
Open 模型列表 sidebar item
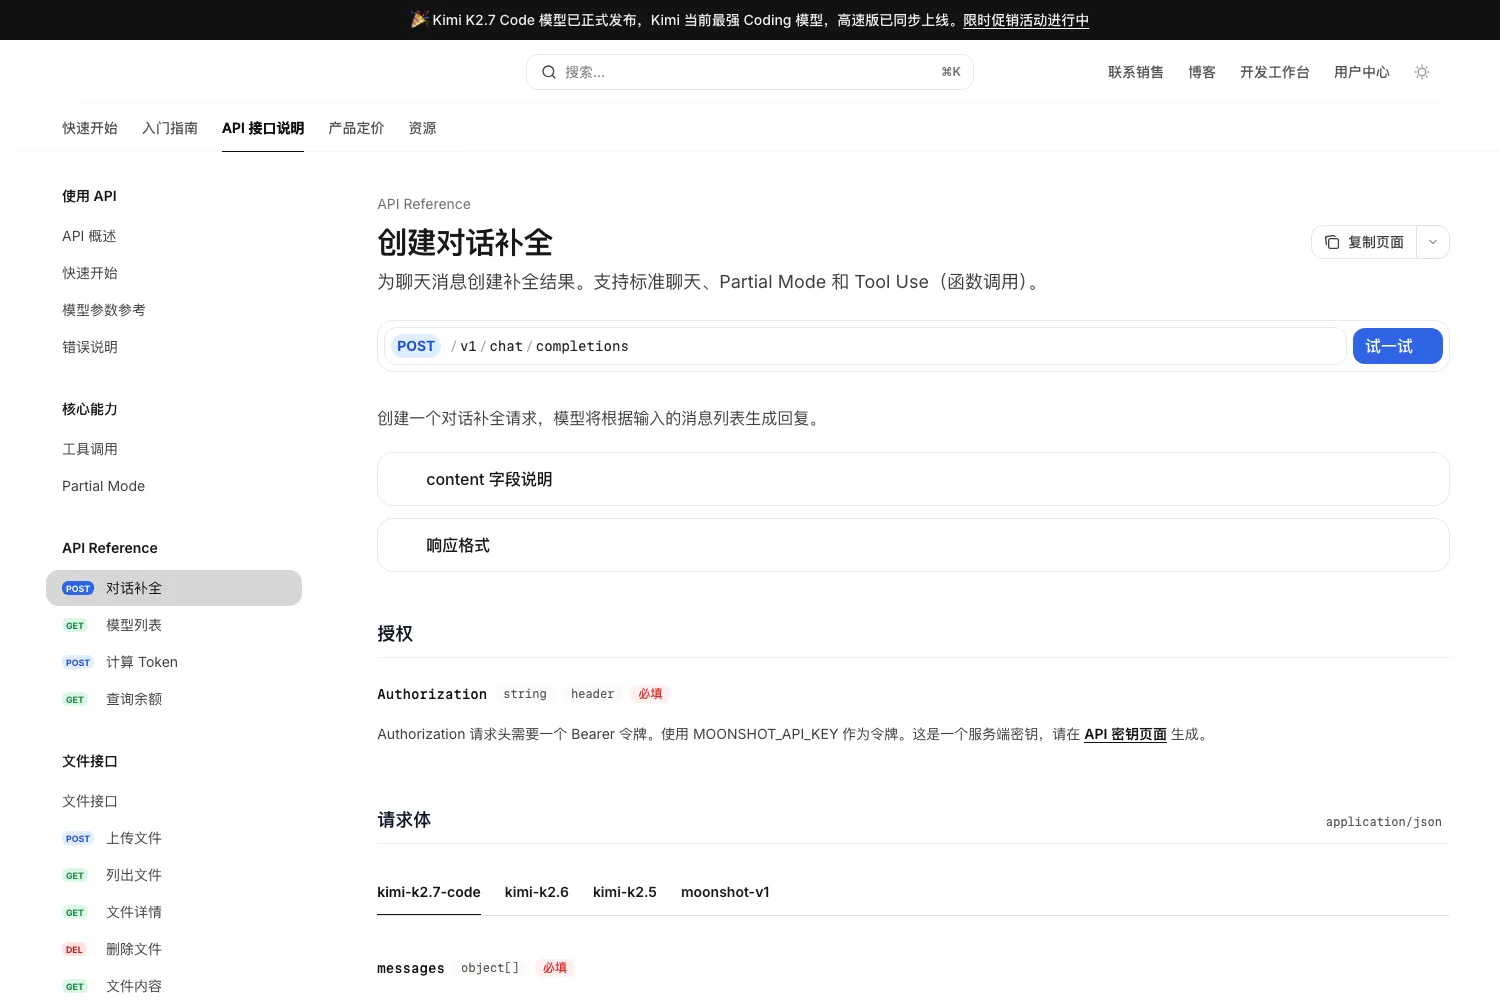point(174,625)
